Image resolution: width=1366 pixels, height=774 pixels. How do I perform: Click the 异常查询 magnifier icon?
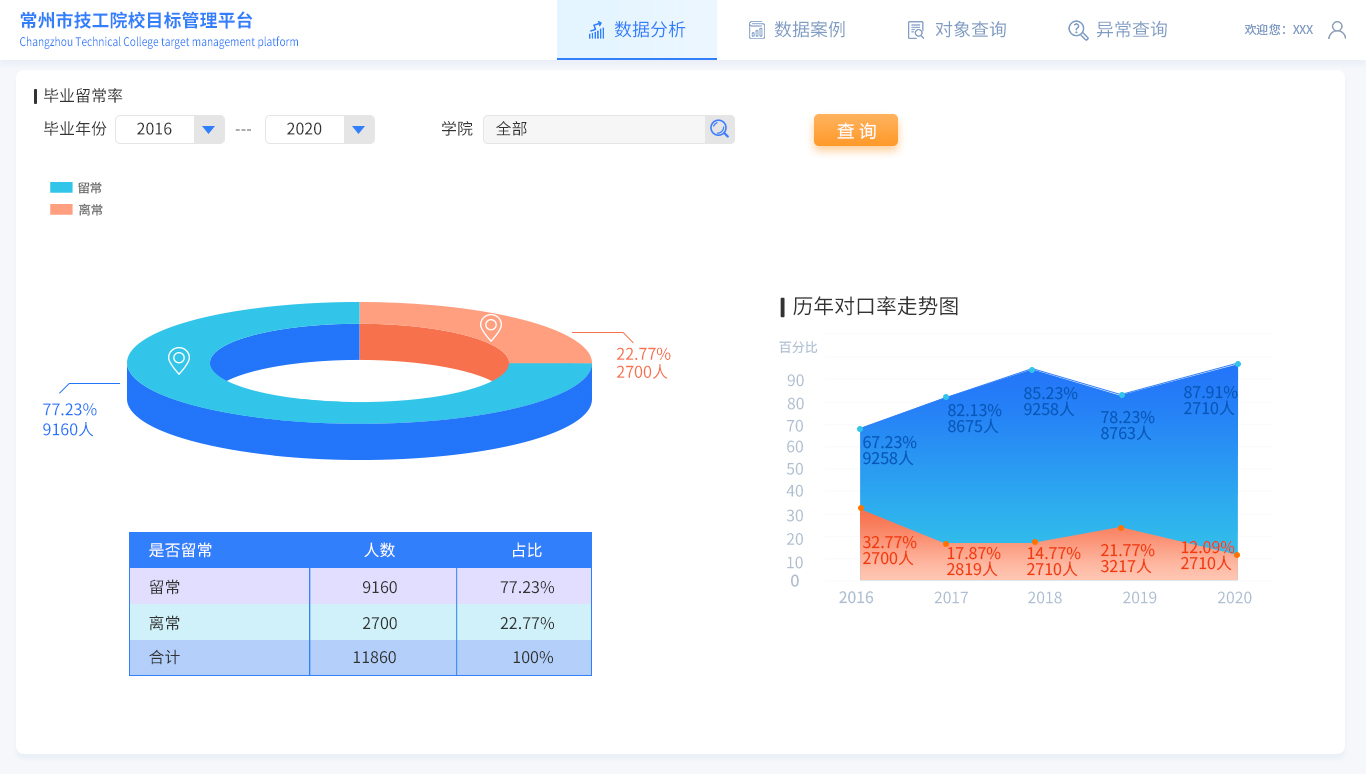coord(1077,30)
